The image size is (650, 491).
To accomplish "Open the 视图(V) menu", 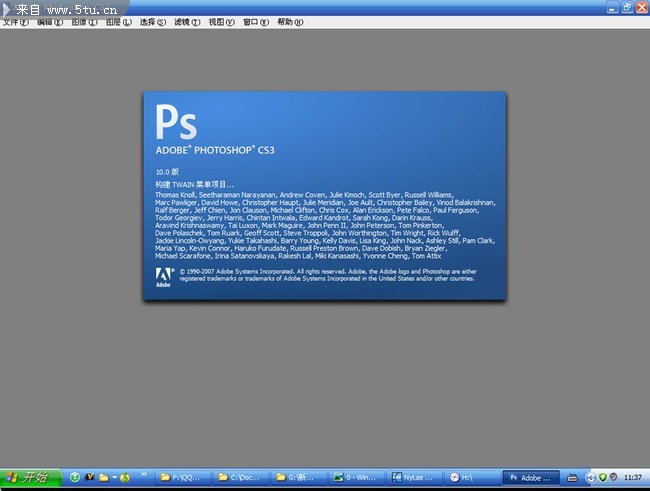I will (x=221, y=22).
